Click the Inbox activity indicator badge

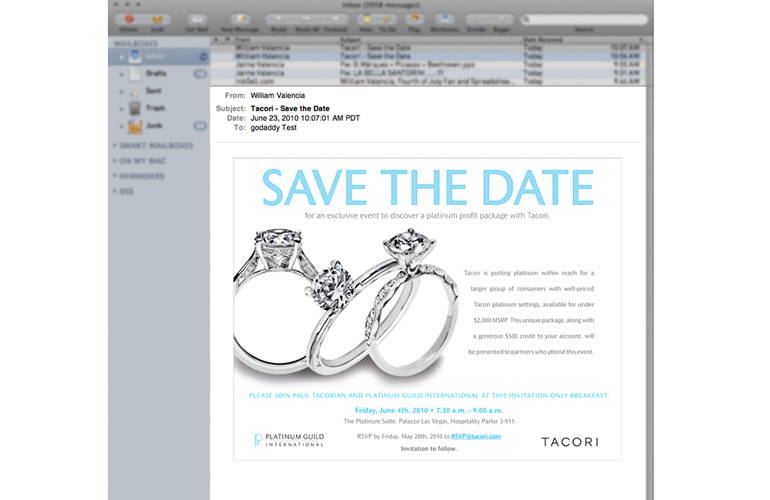pos(203,56)
